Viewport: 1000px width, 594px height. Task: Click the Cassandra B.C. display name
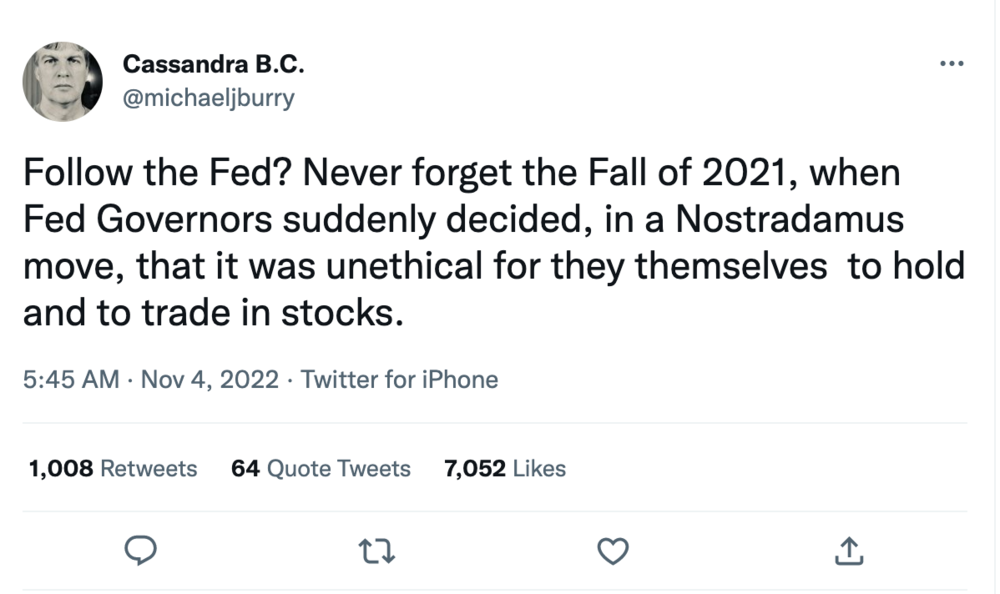(212, 65)
